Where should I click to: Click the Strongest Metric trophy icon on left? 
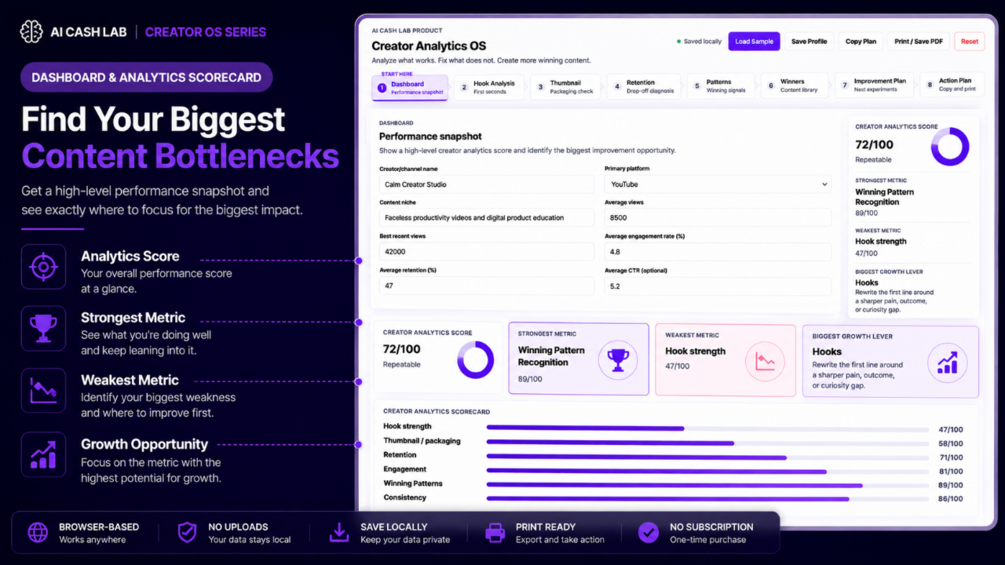43,329
